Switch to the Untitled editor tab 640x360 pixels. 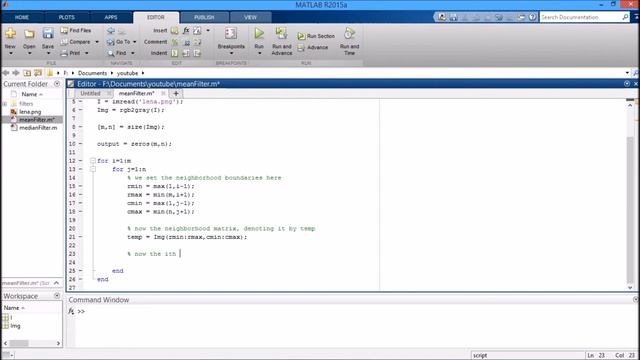coord(90,93)
